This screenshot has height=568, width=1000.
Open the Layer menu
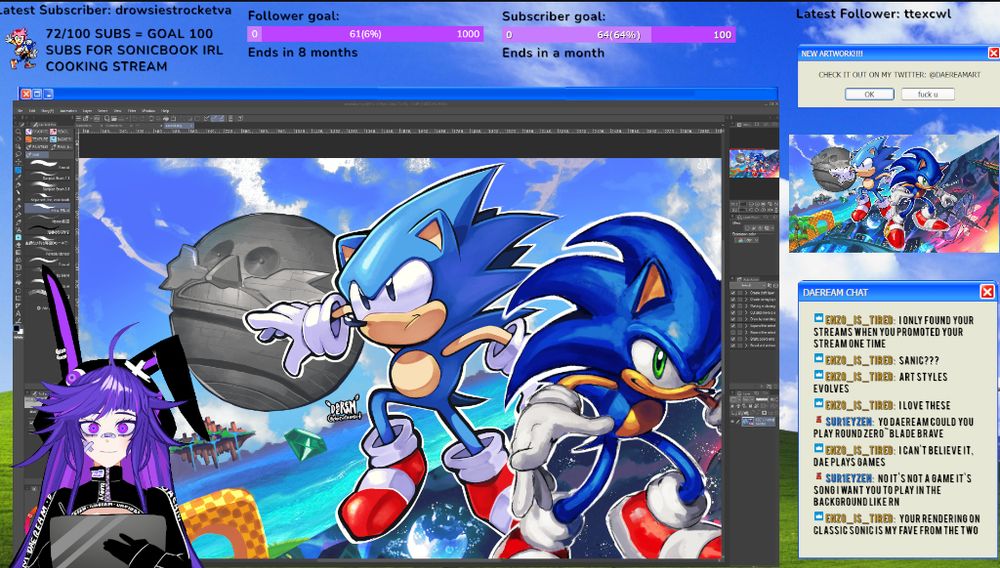[x=87, y=110]
